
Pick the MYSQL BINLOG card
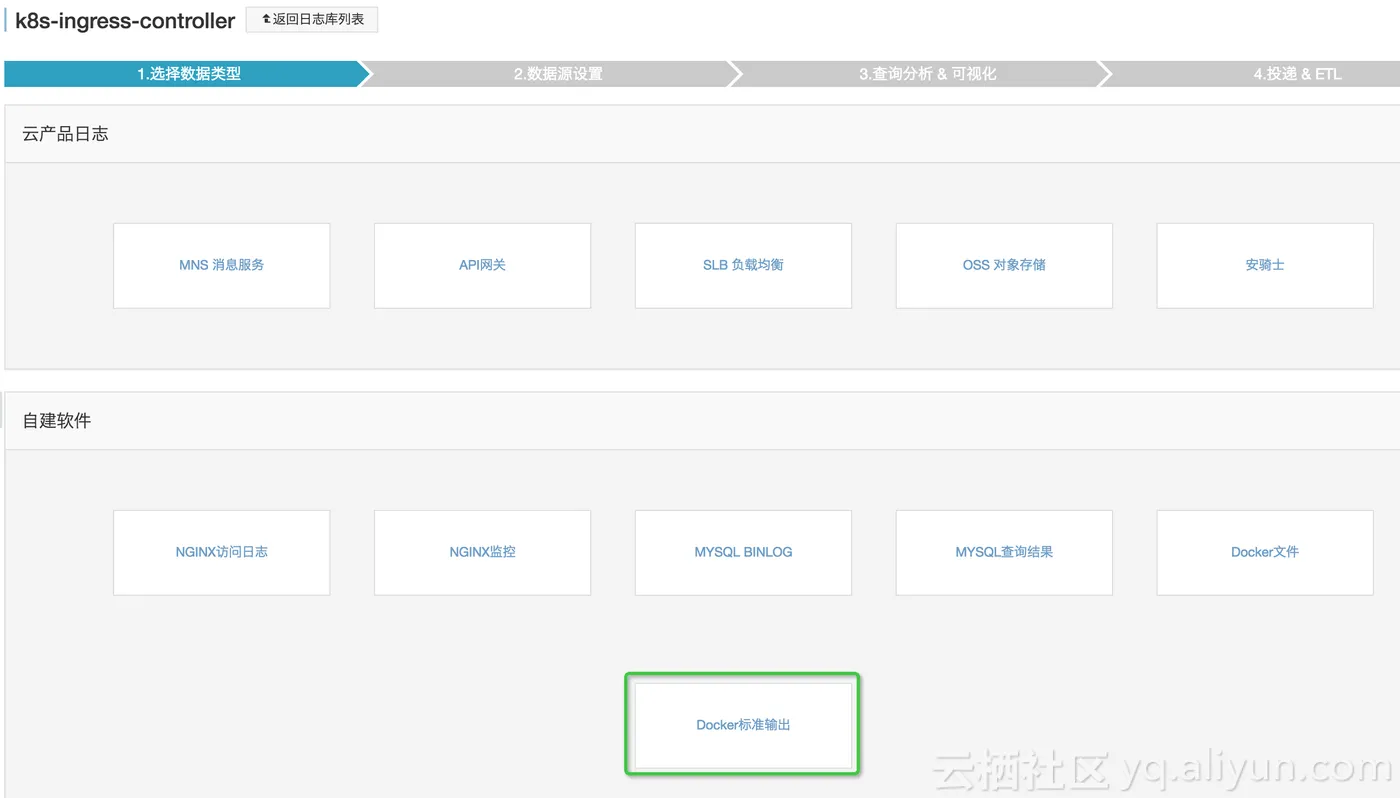click(x=743, y=552)
